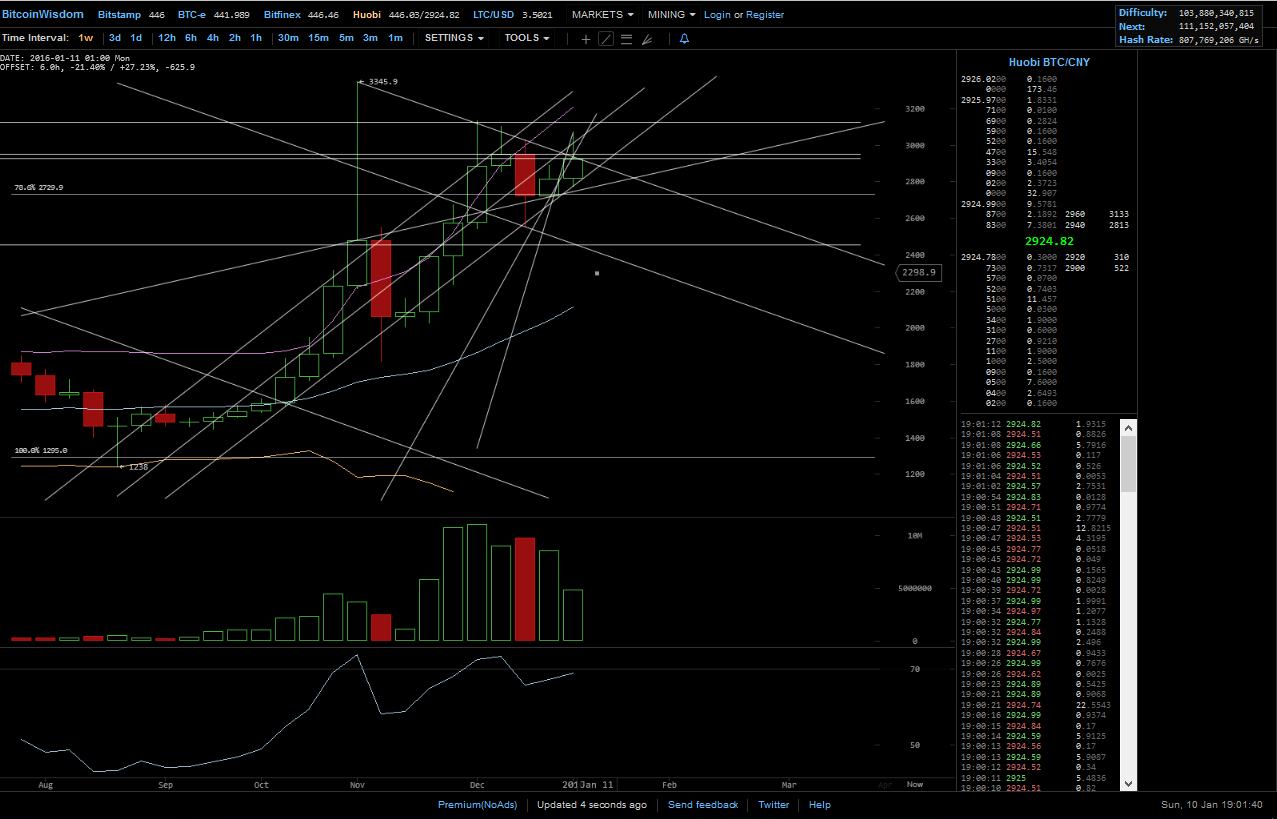Click the current price 2924.82 in order book
This screenshot has height=819, width=1277.
1049,242
